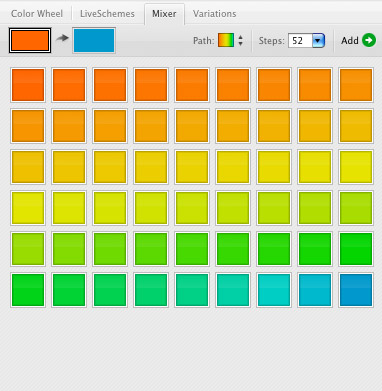The image size is (382, 391).
Task: Choose the cyan swatch in the bottom row
Action: [x=274, y=290]
